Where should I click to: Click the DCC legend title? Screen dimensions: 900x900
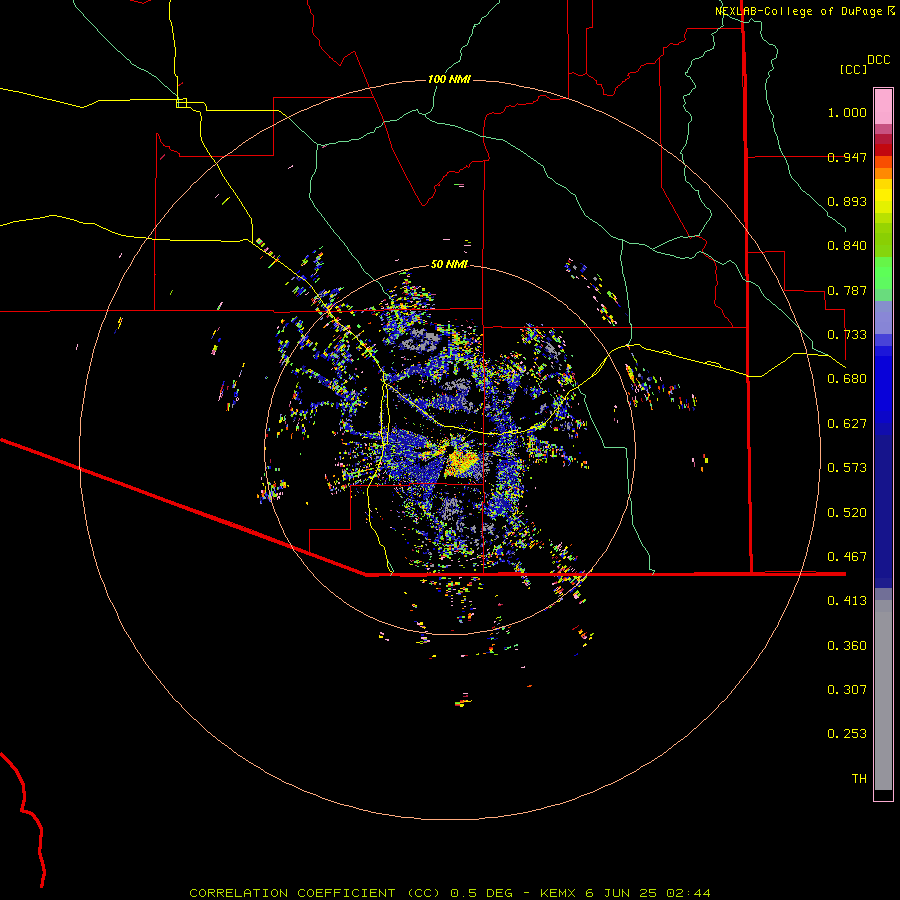879,60
